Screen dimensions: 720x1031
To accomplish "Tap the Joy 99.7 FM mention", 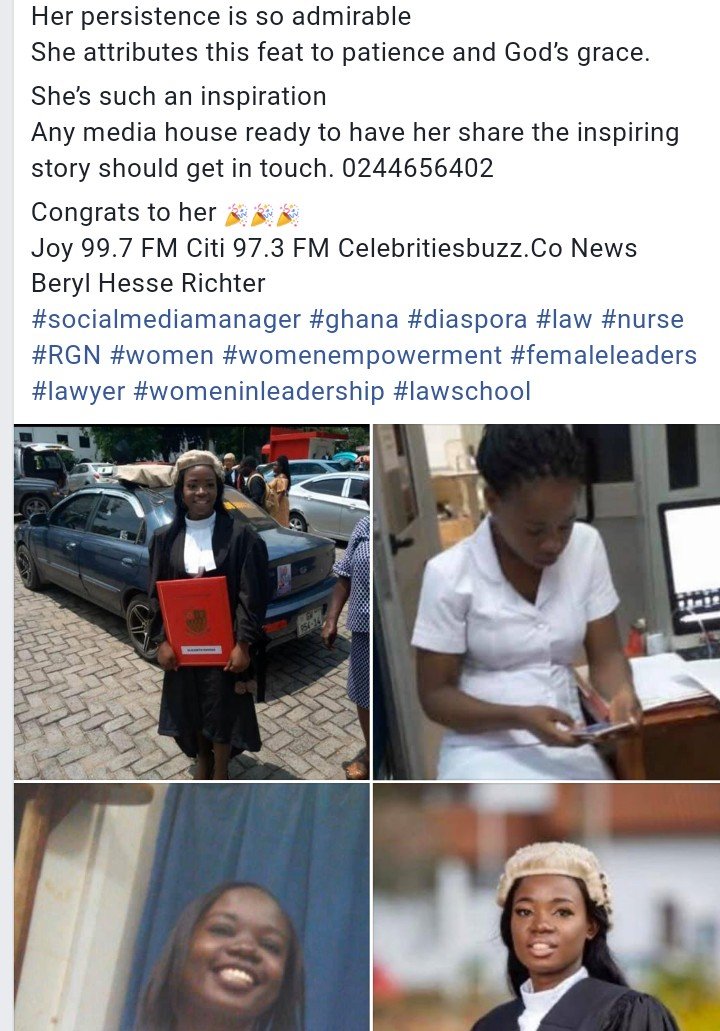I will pyautogui.click(x=105, y=249).
